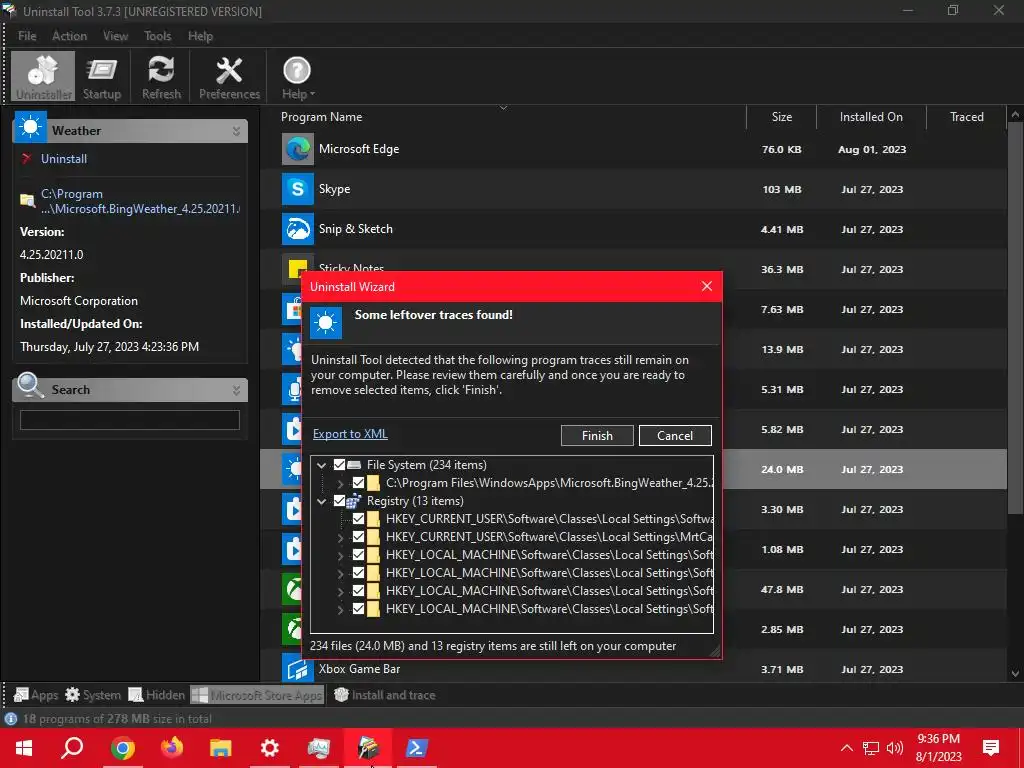Collapse the Weather details panel
Viewport: 1024px width, 768px height.
pos(236,131)
